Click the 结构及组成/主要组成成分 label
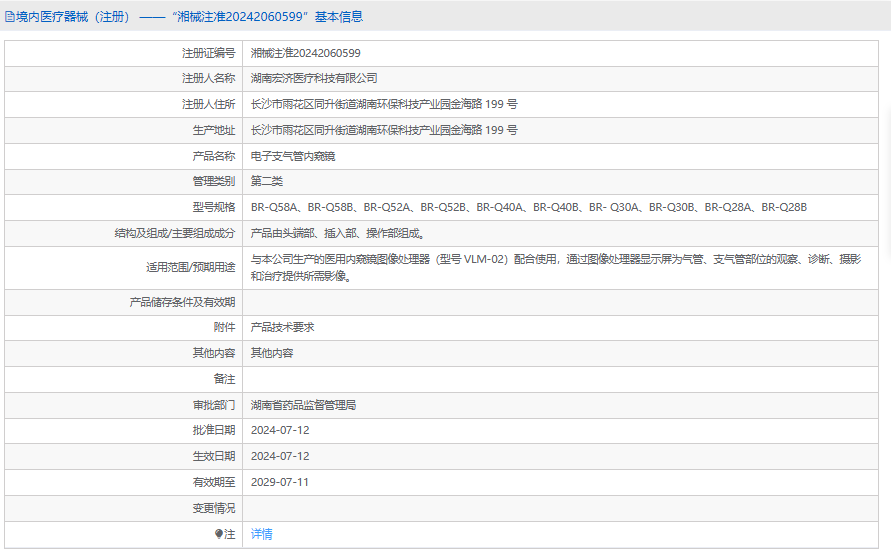 [x=174, y=234]
